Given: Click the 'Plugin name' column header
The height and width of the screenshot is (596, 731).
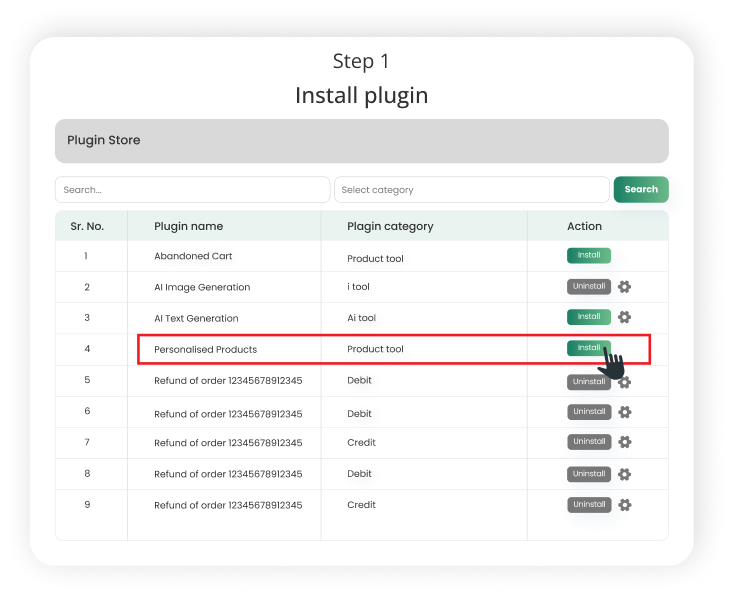Looking at the screenshot, I should click(188, 226).
